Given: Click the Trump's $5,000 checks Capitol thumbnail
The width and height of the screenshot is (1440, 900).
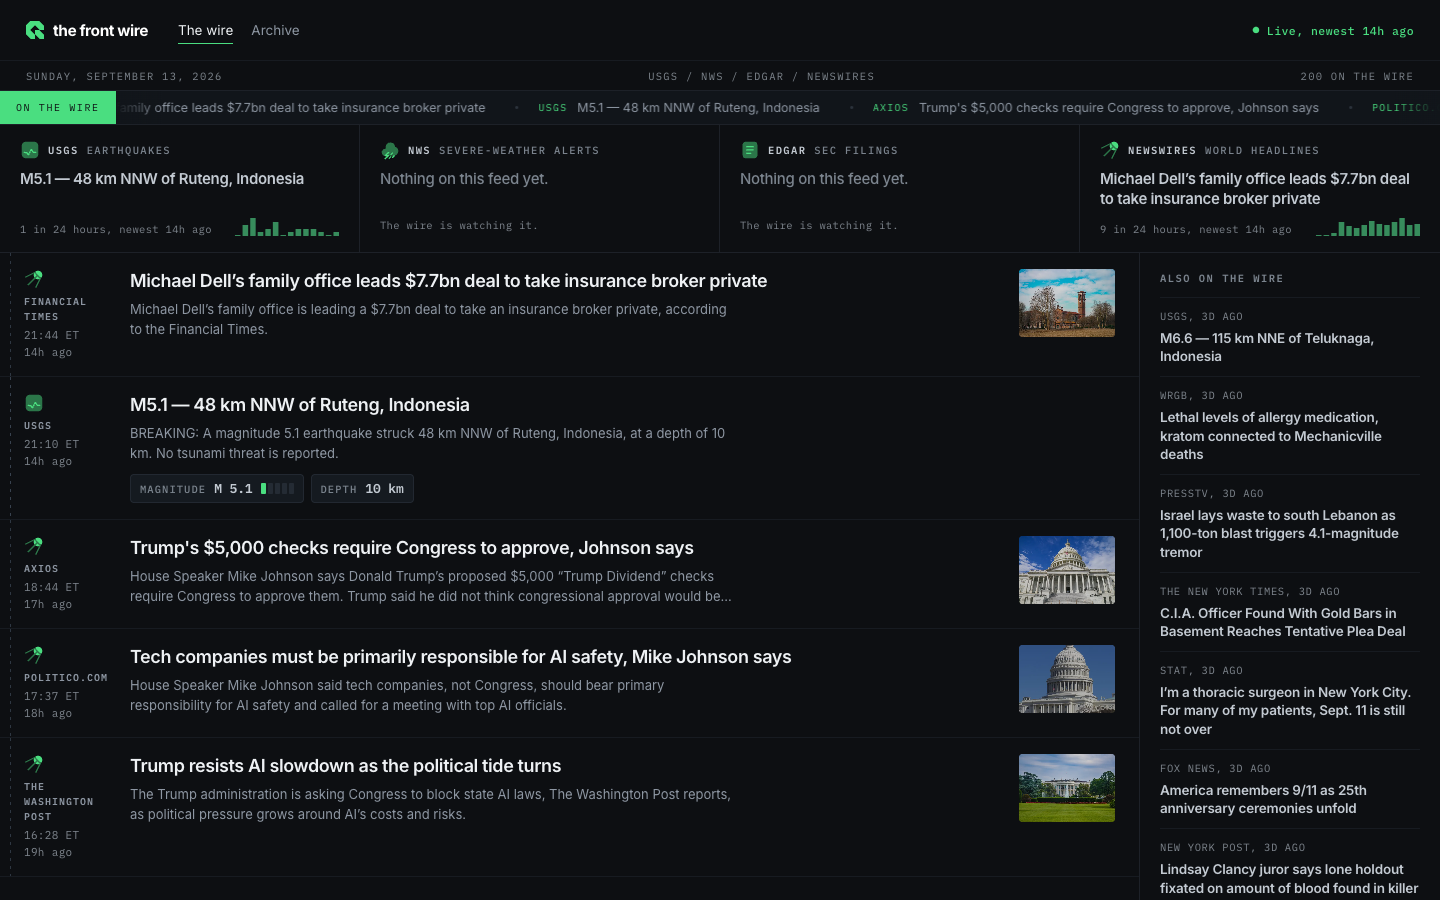Looking at the screenshot, I should coord(1067,570).
